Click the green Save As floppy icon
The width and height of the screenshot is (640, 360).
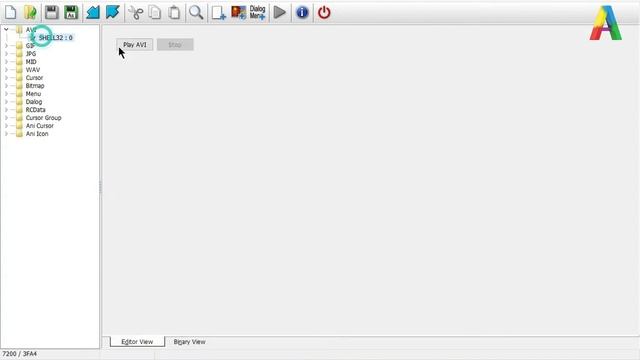[x=71, y=12]
